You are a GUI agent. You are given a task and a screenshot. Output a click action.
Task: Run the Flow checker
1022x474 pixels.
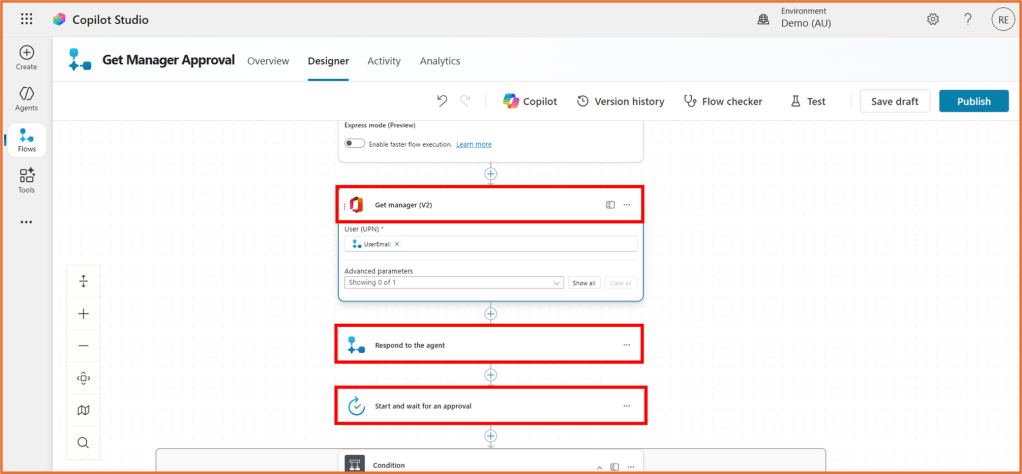pyautogui.click(x=722, y=101)
